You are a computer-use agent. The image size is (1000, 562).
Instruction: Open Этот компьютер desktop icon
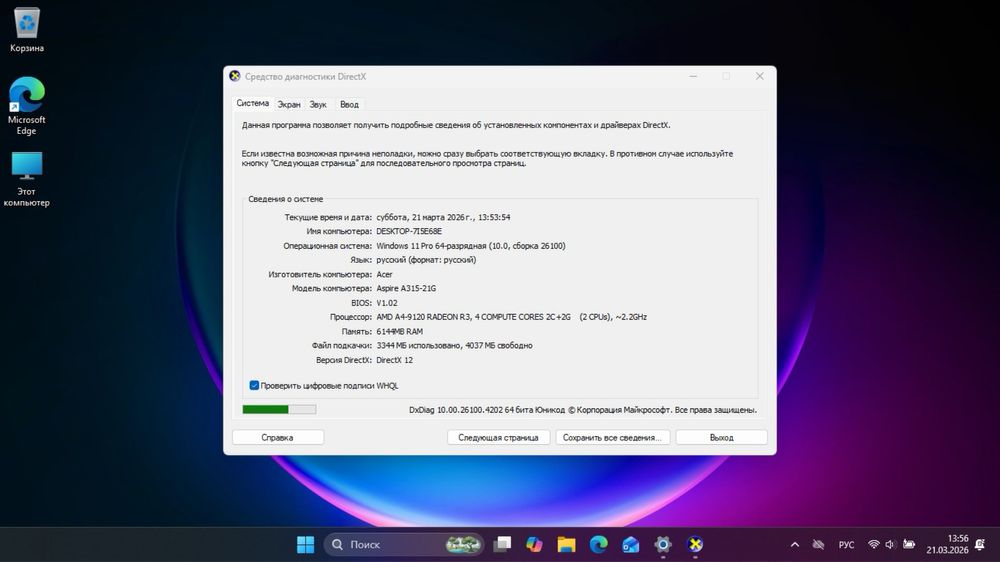point(26,179)
